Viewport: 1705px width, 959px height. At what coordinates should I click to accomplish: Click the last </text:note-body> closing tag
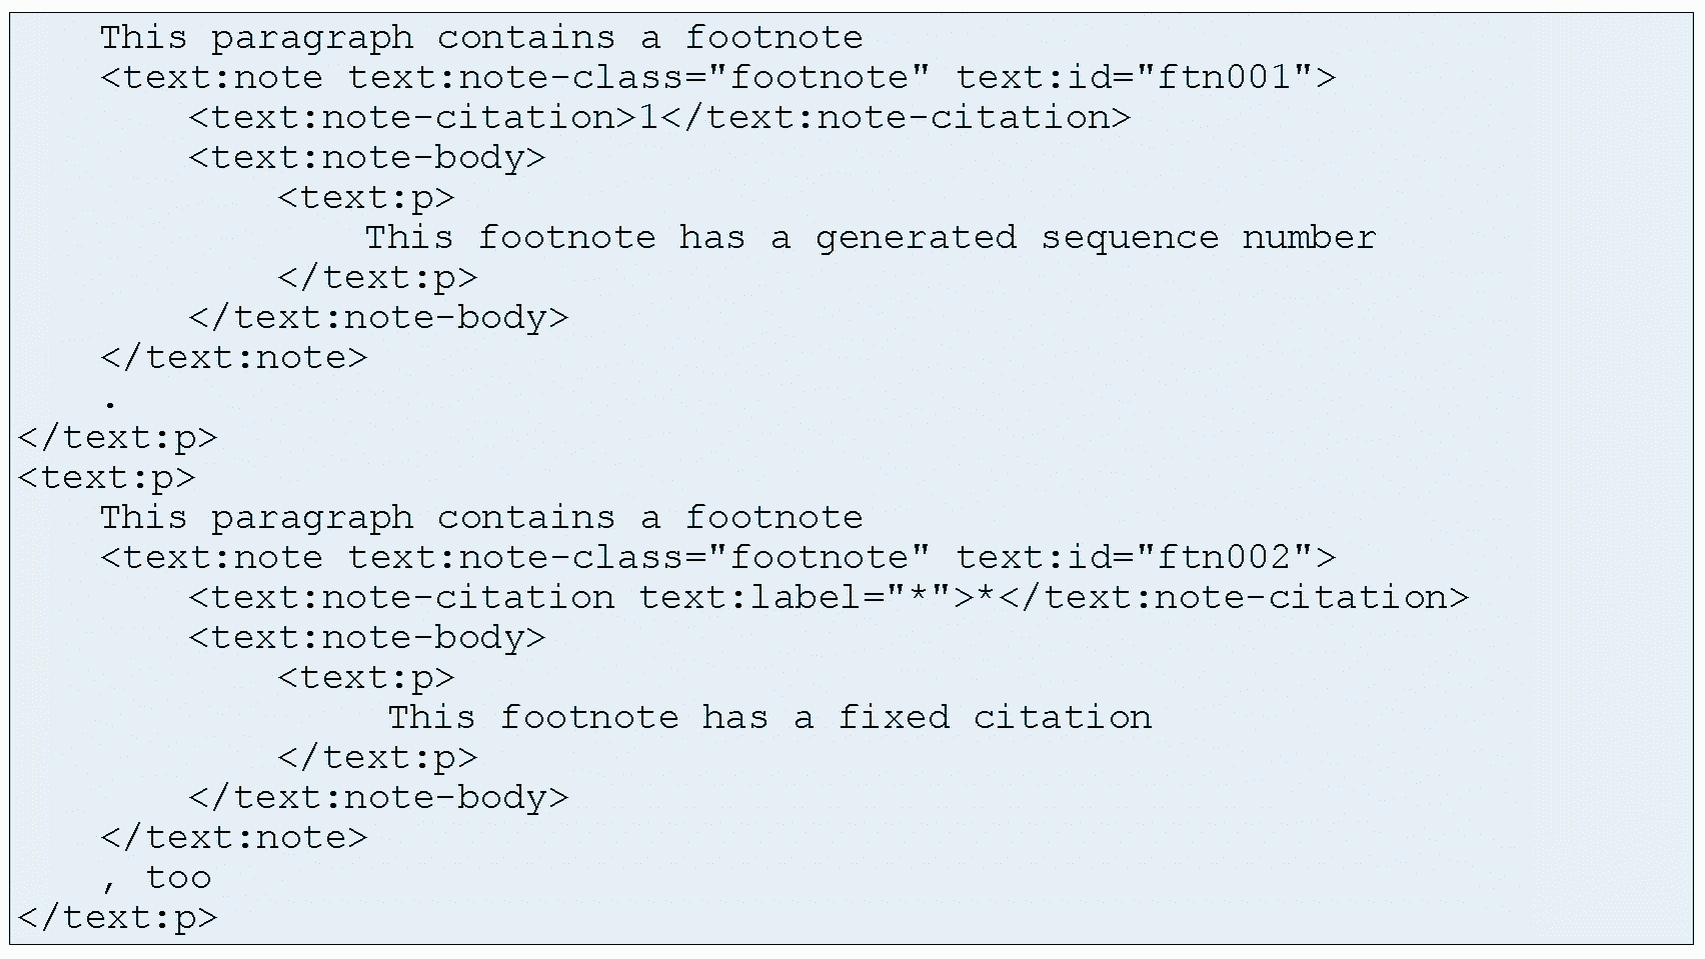pyautogui.click(x=378, y=798)
